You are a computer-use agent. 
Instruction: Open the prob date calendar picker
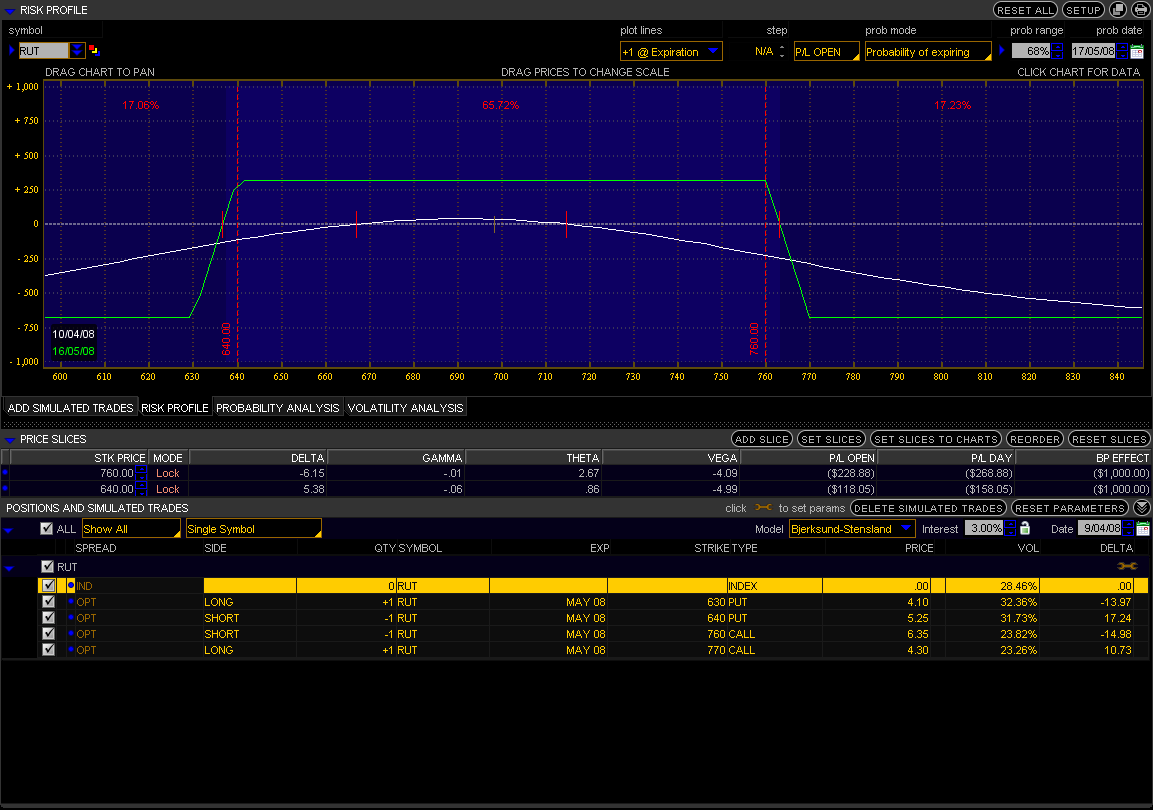pos(1137,51)
